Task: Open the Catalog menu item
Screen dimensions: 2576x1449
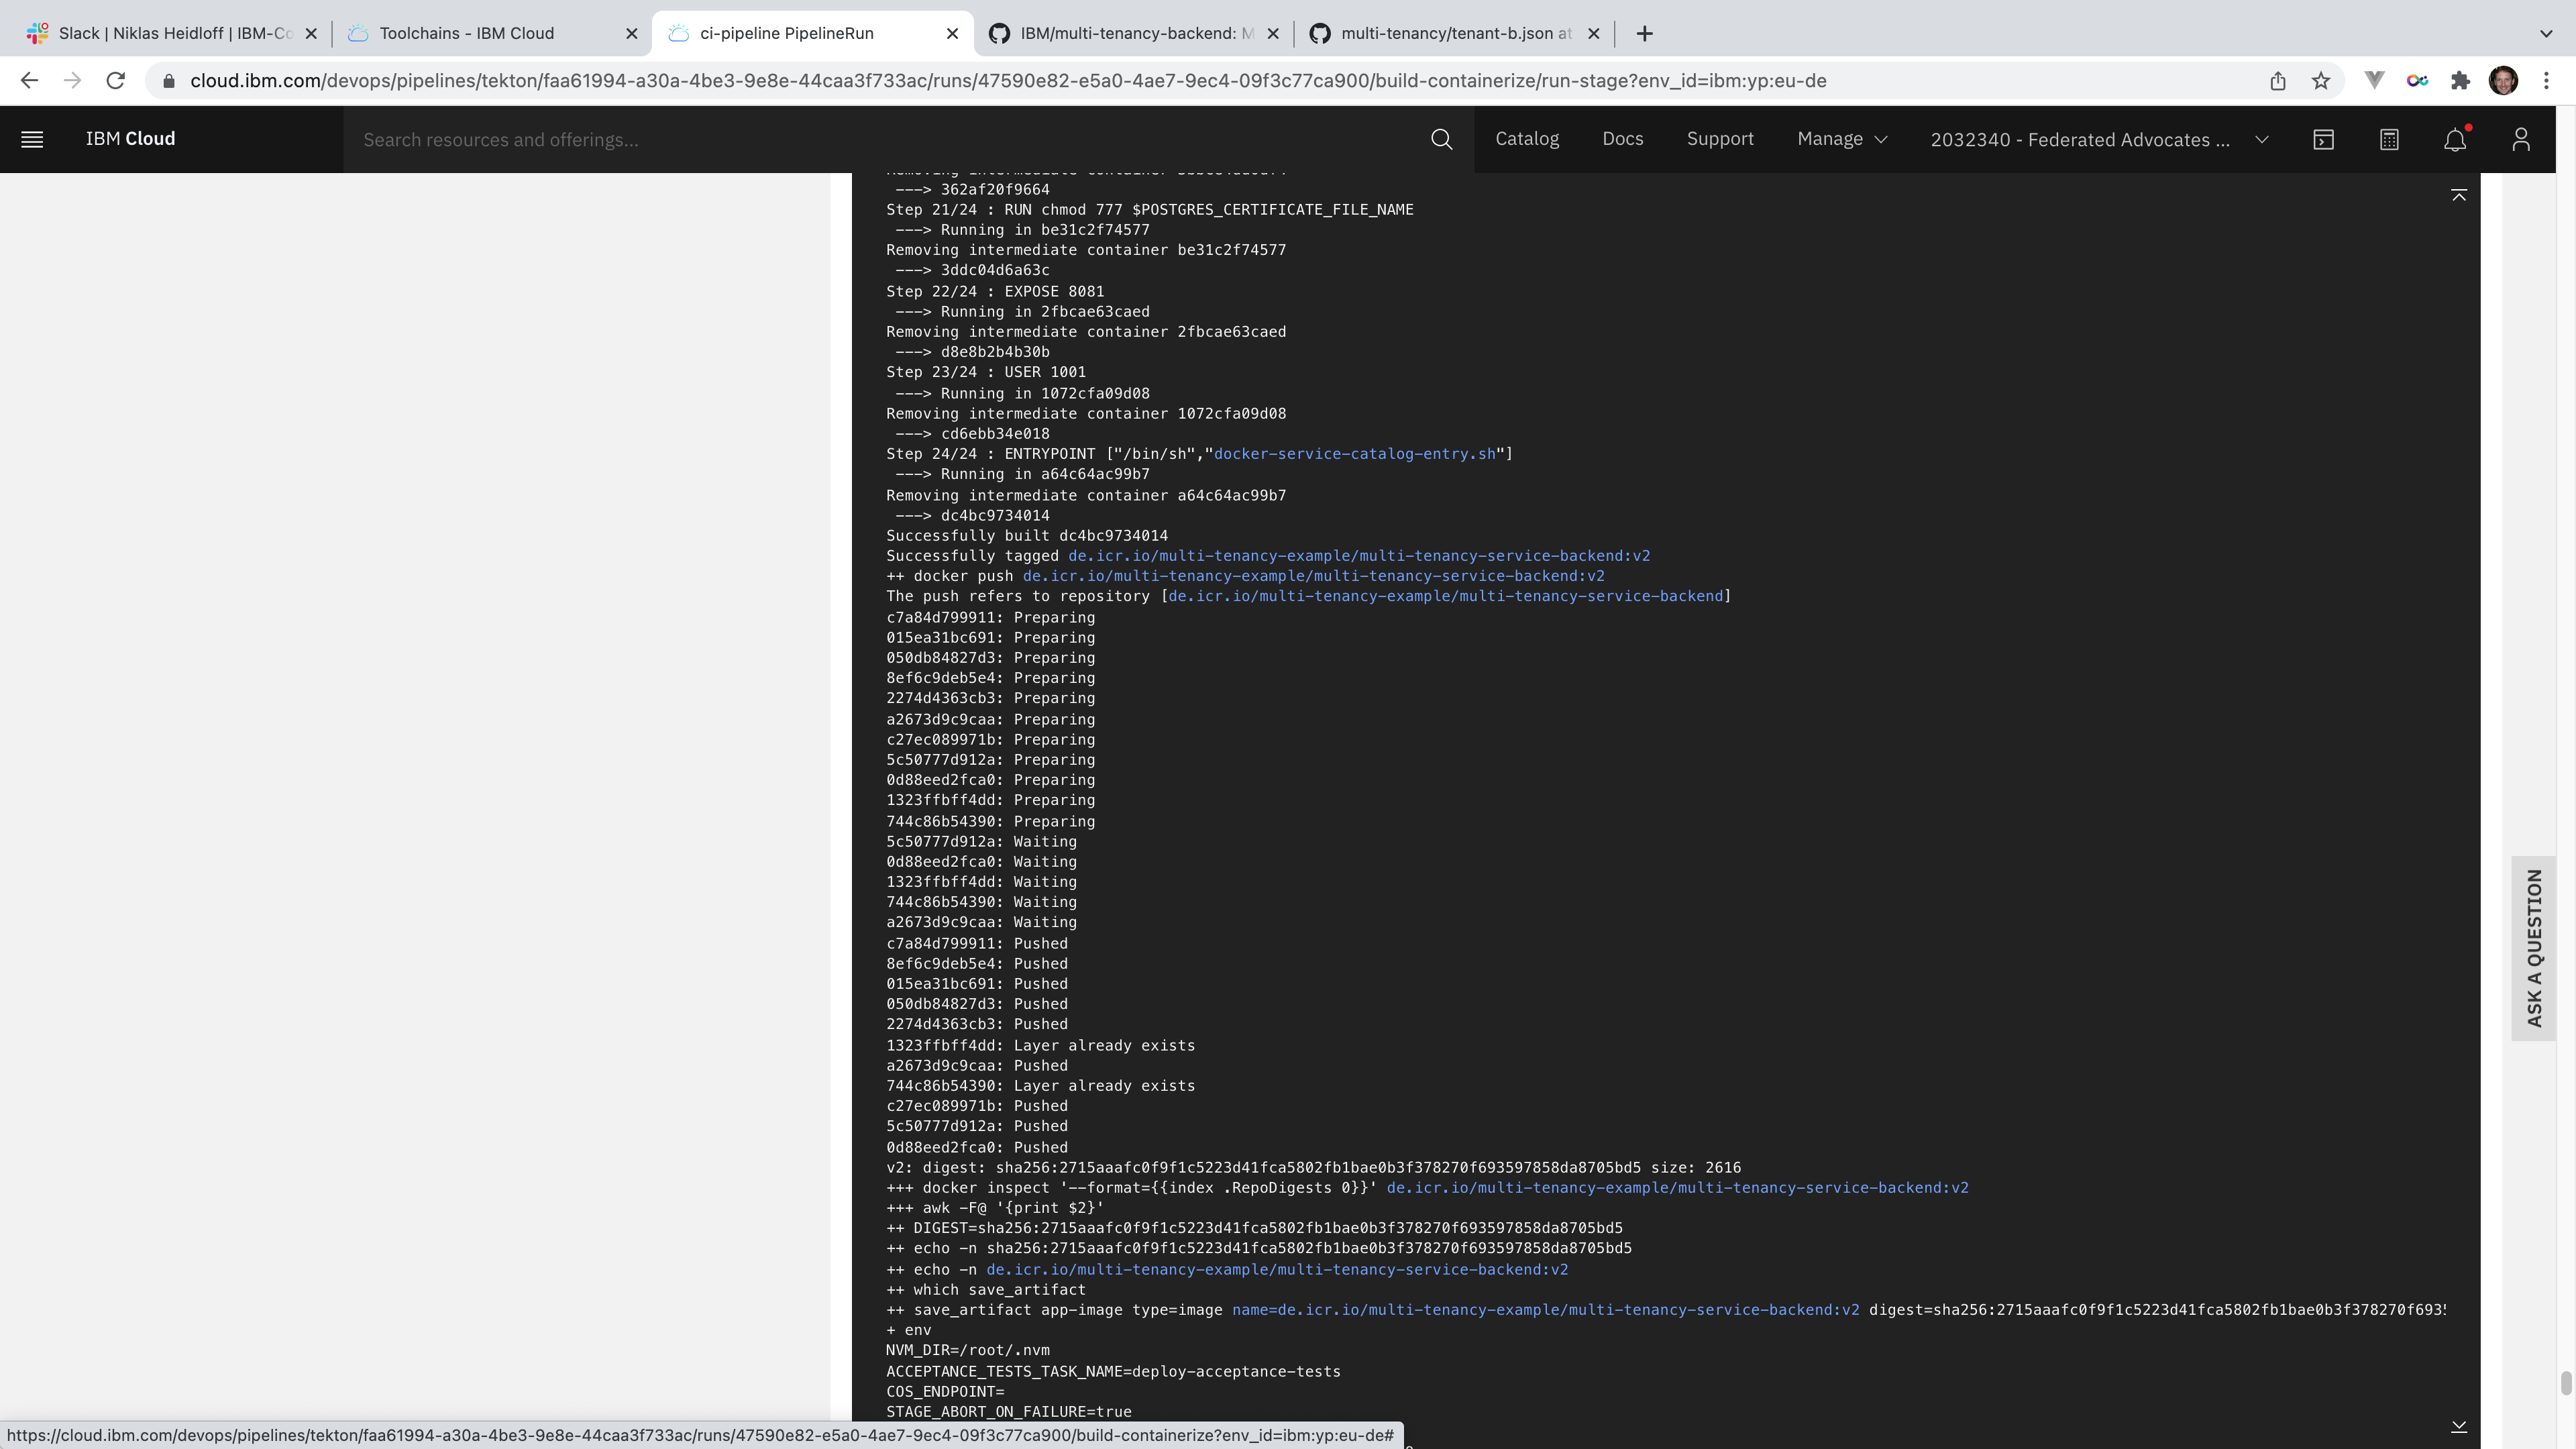Action: pos(1526,139)
